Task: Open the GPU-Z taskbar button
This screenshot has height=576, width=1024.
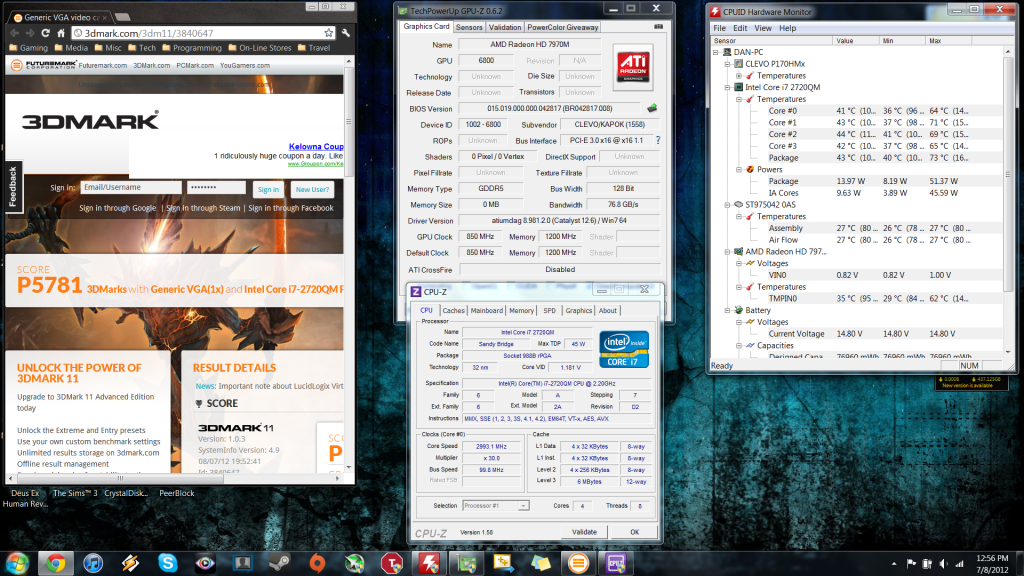Action: point(466,563)
